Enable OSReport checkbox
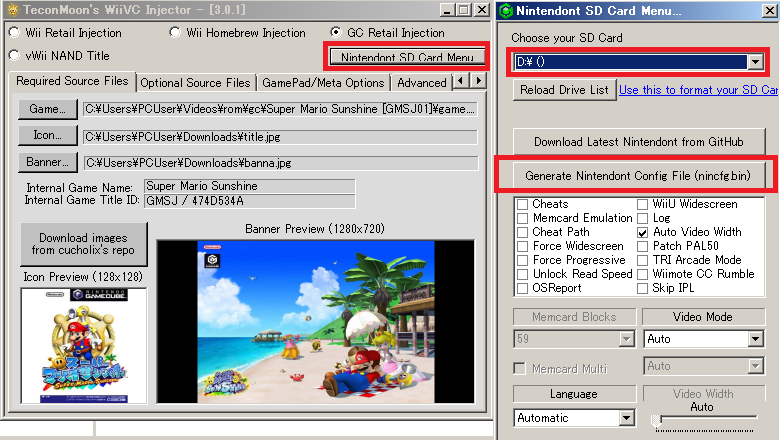The height and width of the screenshot is (440, 780). pyautogui.click(x=522, y=288)
